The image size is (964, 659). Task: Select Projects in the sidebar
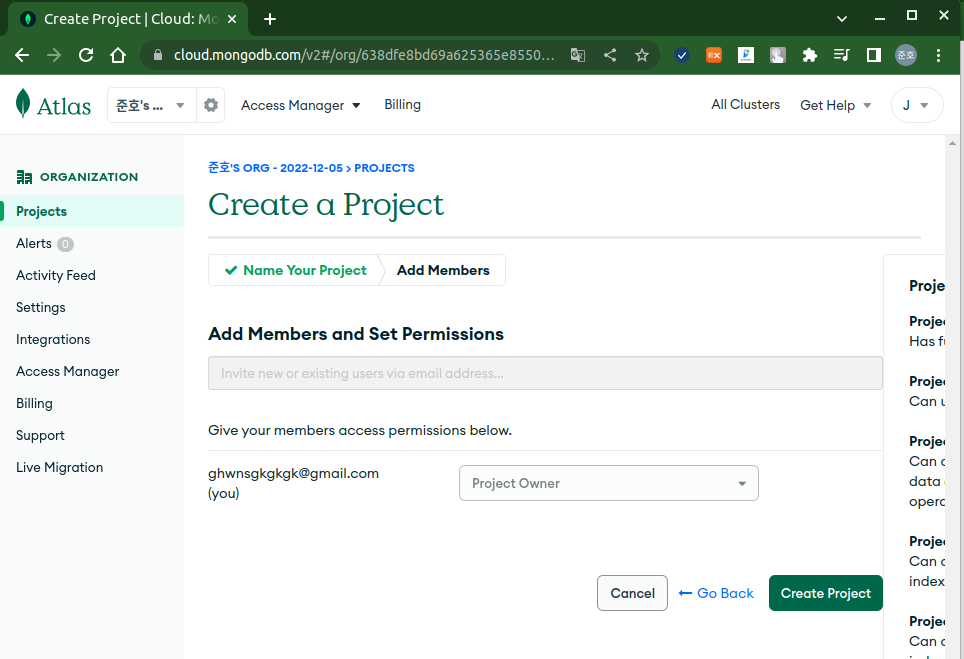(x=92, y=211)
